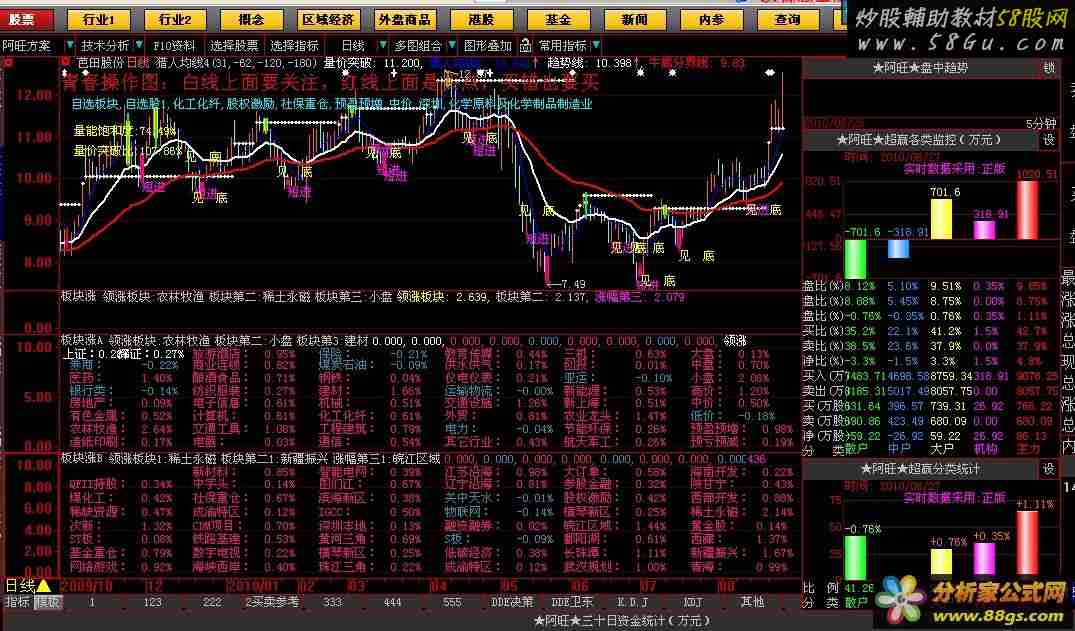Open the 行业1 sector category
Image resolution: width=1075 pixels, height=631 pixels.
98,20
